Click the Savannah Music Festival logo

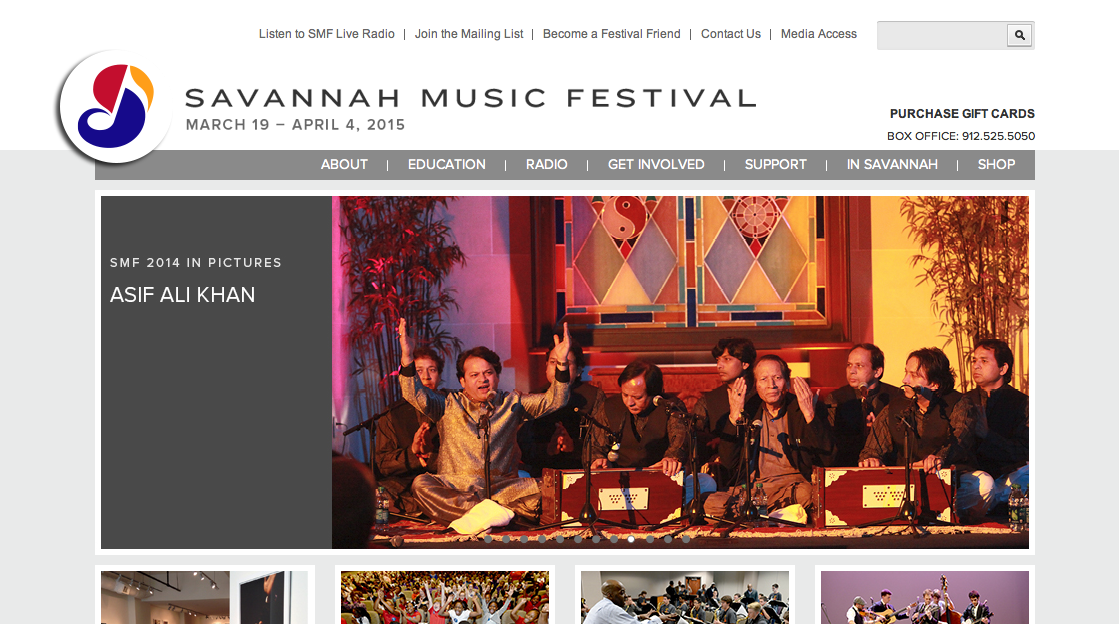(114, 106)
